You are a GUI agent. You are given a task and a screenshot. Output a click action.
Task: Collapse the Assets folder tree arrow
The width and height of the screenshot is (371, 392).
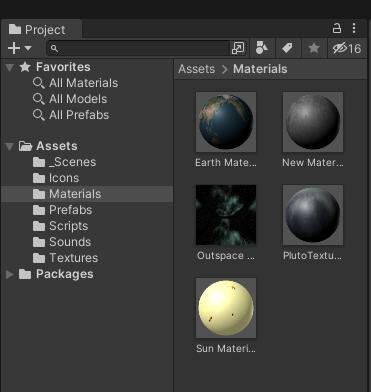[x=10, y=146]
